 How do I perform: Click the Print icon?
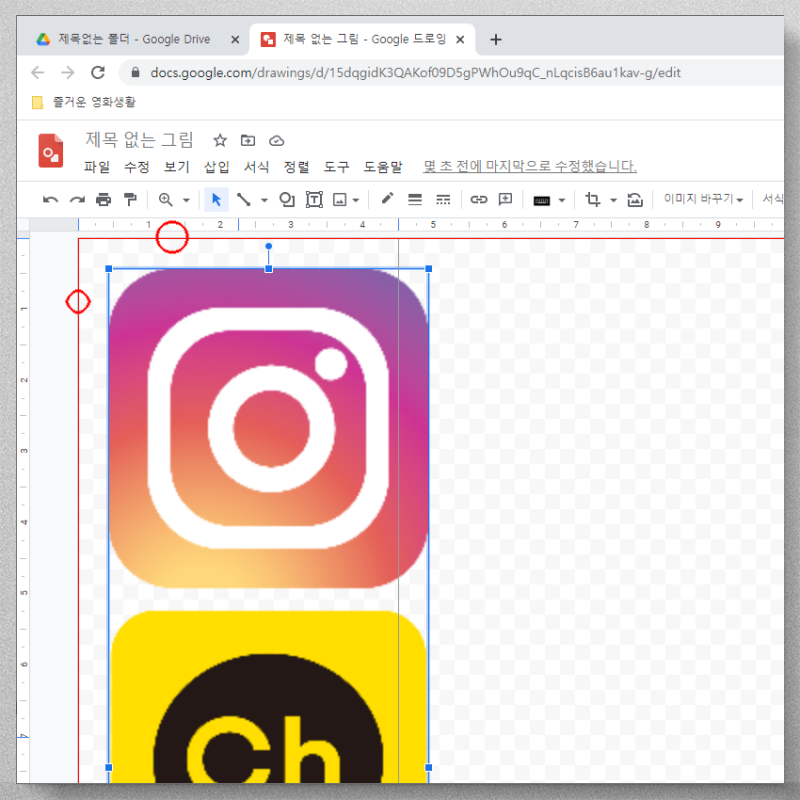point(104,199)
